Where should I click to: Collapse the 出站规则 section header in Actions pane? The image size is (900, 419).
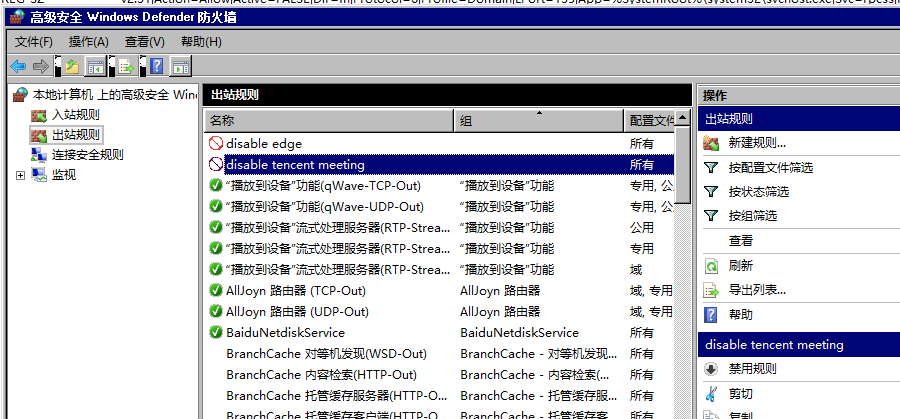(x=799, y=119)
